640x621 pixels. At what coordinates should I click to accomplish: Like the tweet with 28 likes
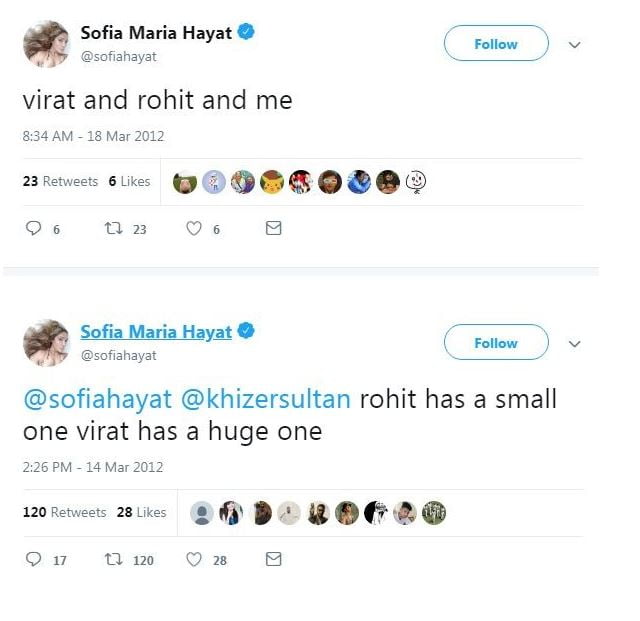click(x=195, y=560)
